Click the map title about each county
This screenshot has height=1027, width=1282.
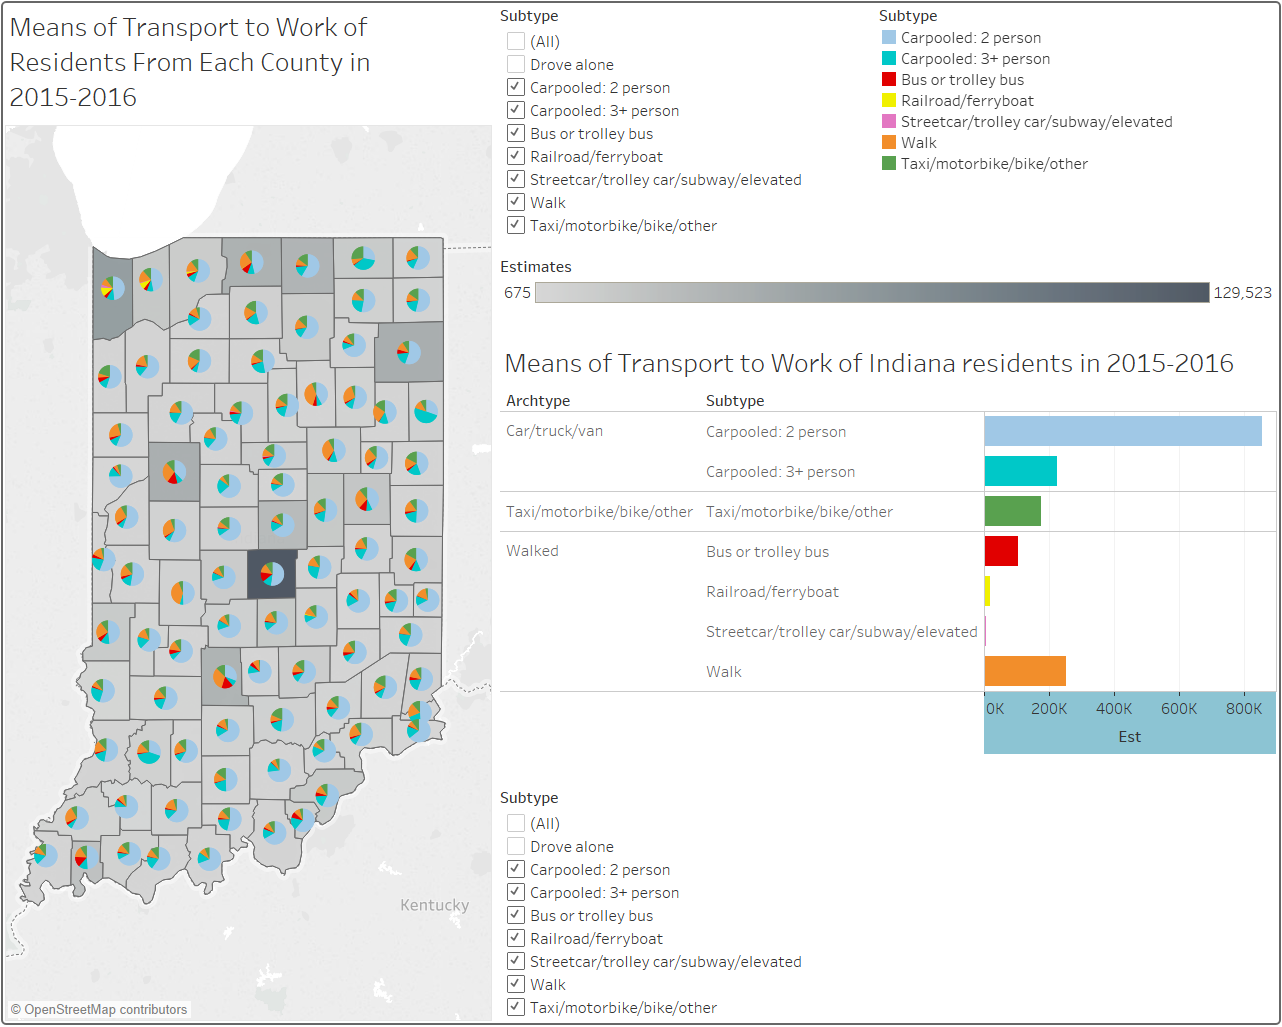coord(190,62)
